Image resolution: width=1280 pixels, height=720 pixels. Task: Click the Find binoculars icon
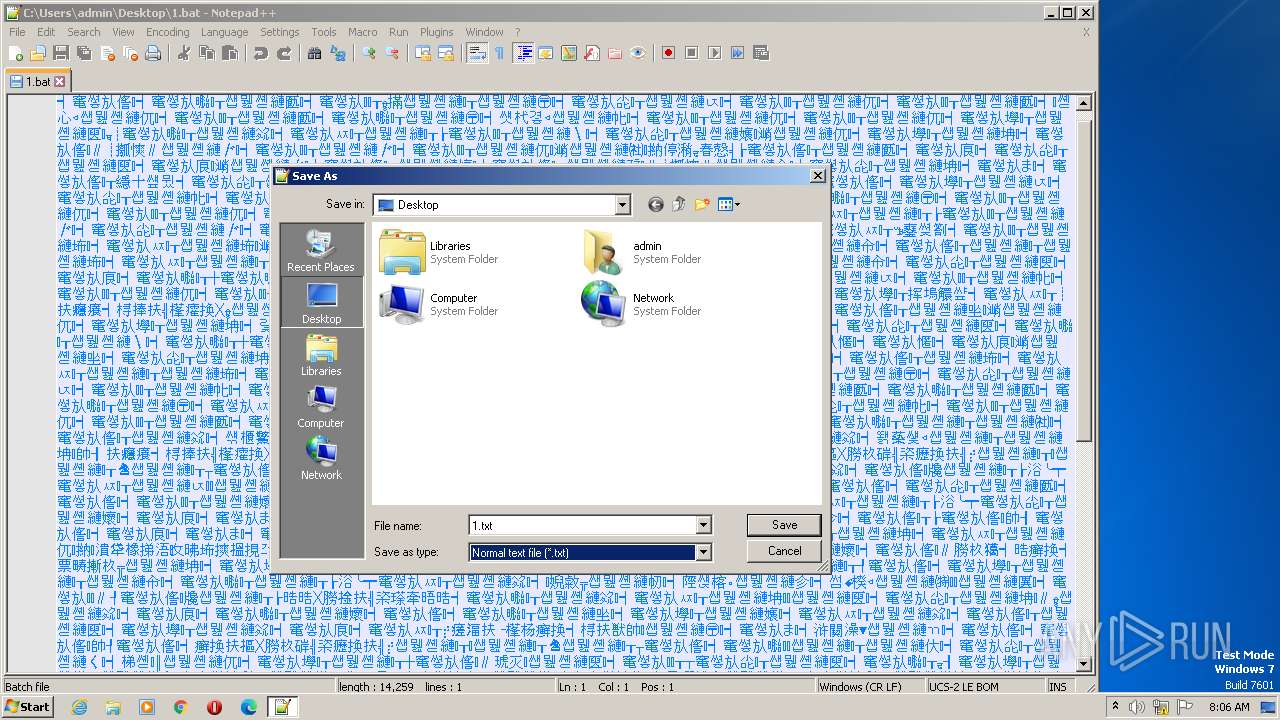pos(315,53)
